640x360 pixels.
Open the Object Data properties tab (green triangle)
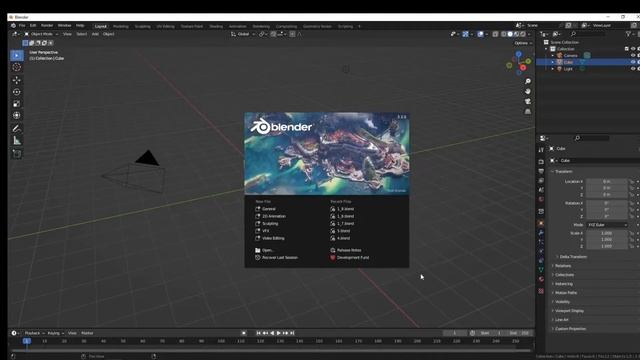tap(541, 270)
